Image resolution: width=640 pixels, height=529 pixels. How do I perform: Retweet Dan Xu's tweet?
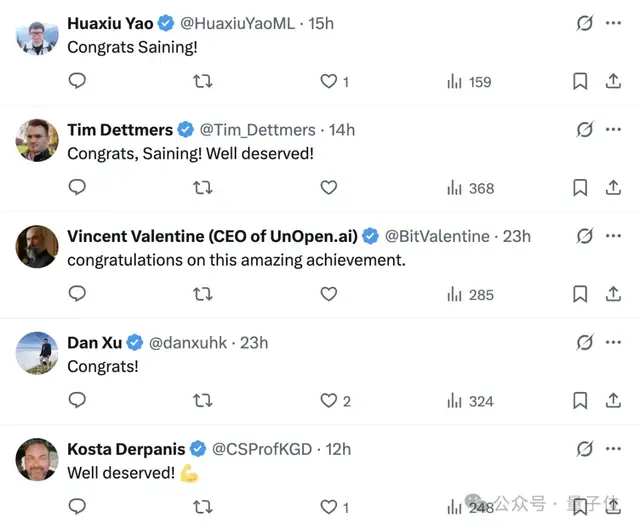coord(202,401)
